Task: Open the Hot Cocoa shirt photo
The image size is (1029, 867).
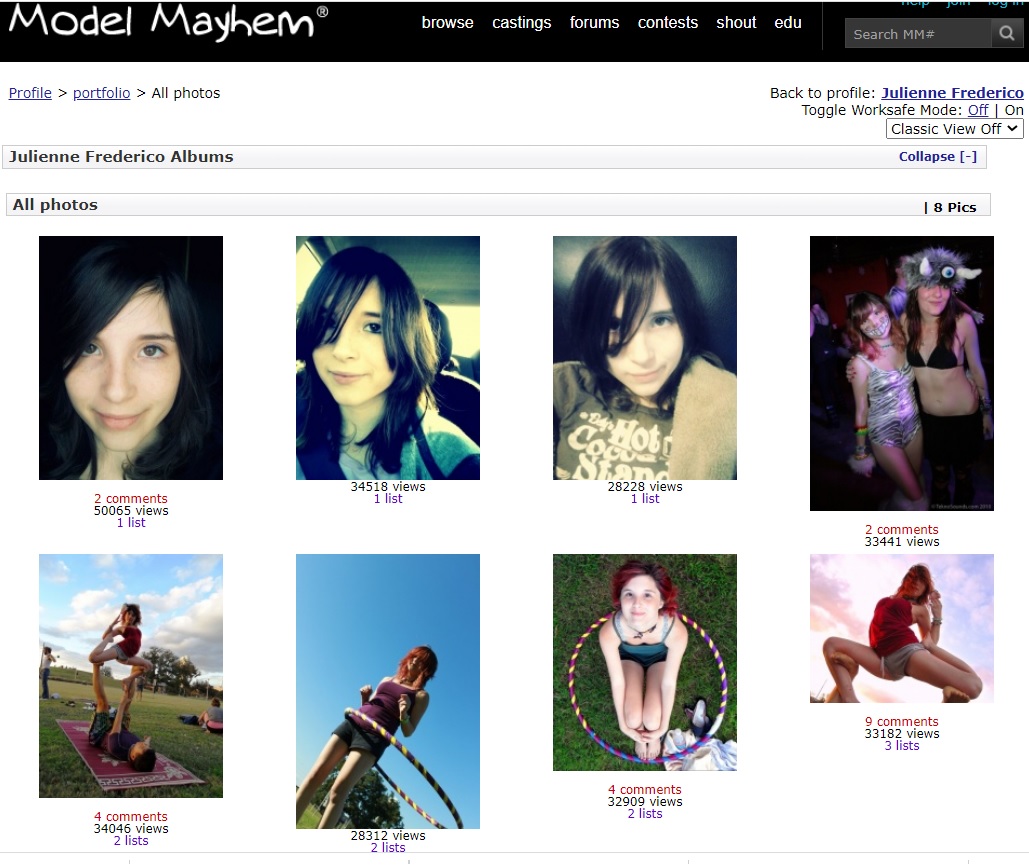Action: point(645,358)
